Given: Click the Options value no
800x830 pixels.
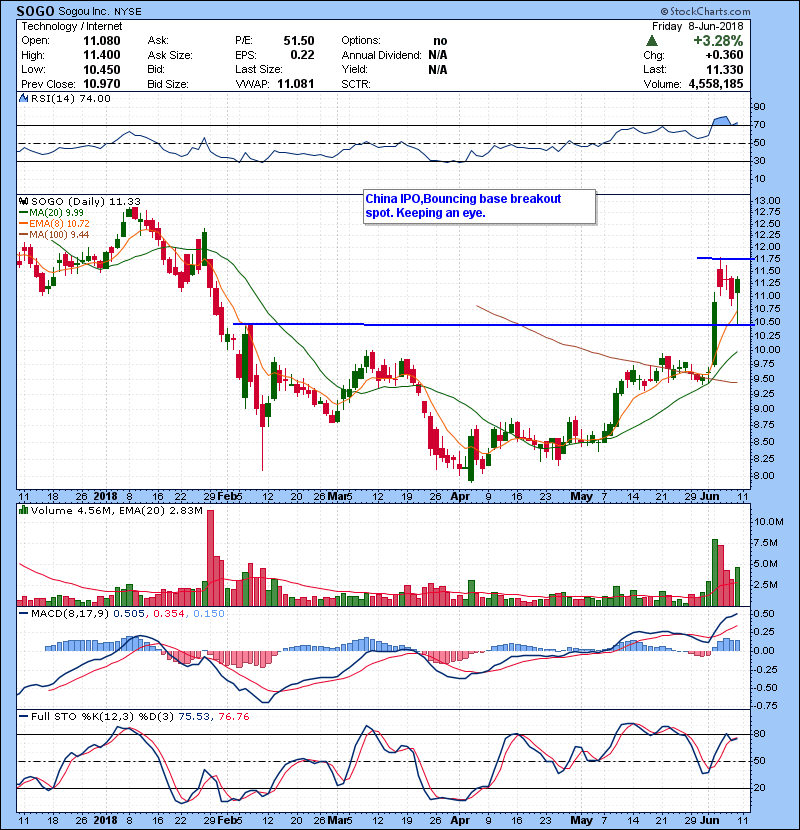Looking at the screenshot, I should pyautogui.click(x=440, y=41).
